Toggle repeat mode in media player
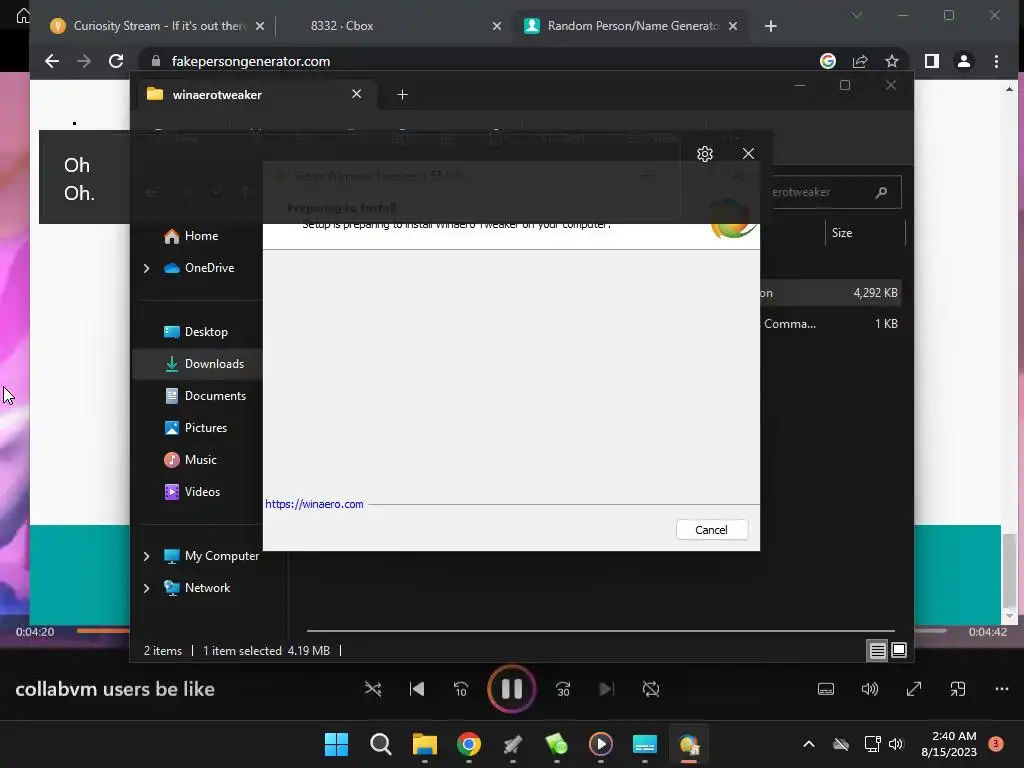 pos(650,689)
